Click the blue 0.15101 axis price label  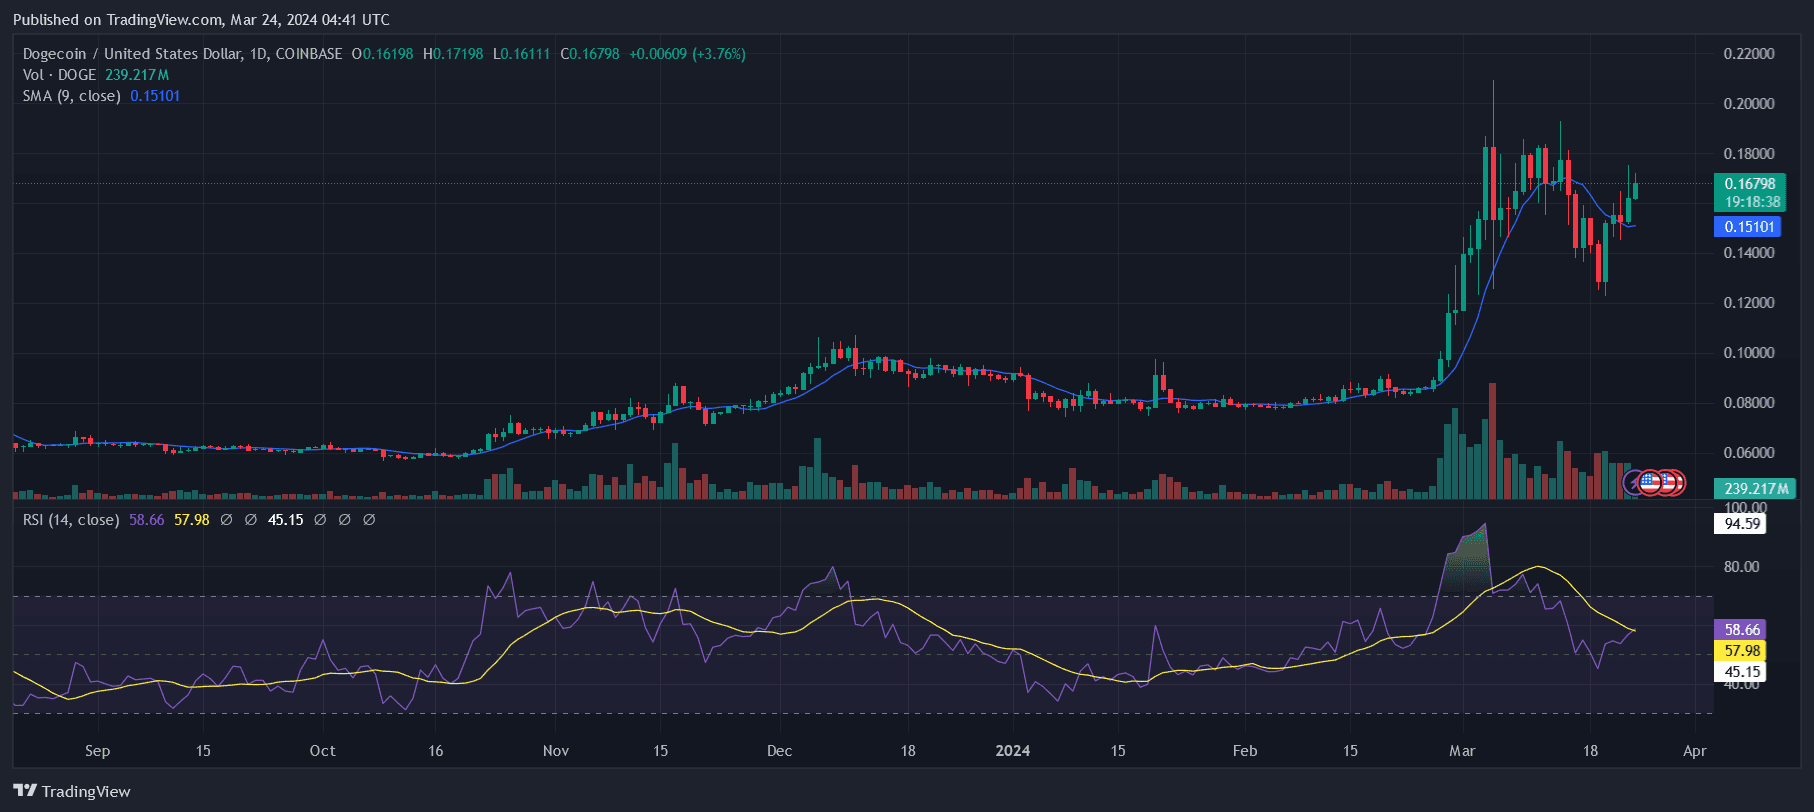1747,227
